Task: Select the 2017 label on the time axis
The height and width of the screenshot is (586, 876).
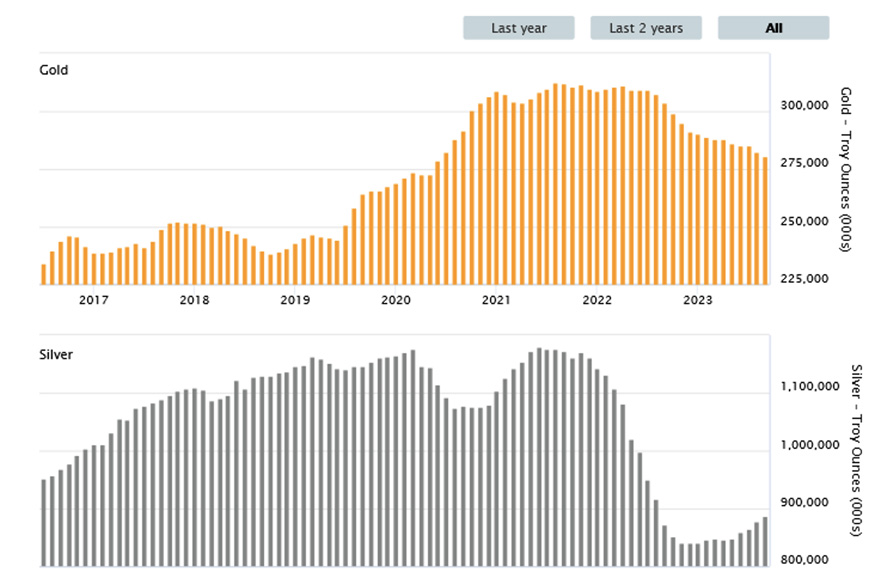Action: [93, 300]
